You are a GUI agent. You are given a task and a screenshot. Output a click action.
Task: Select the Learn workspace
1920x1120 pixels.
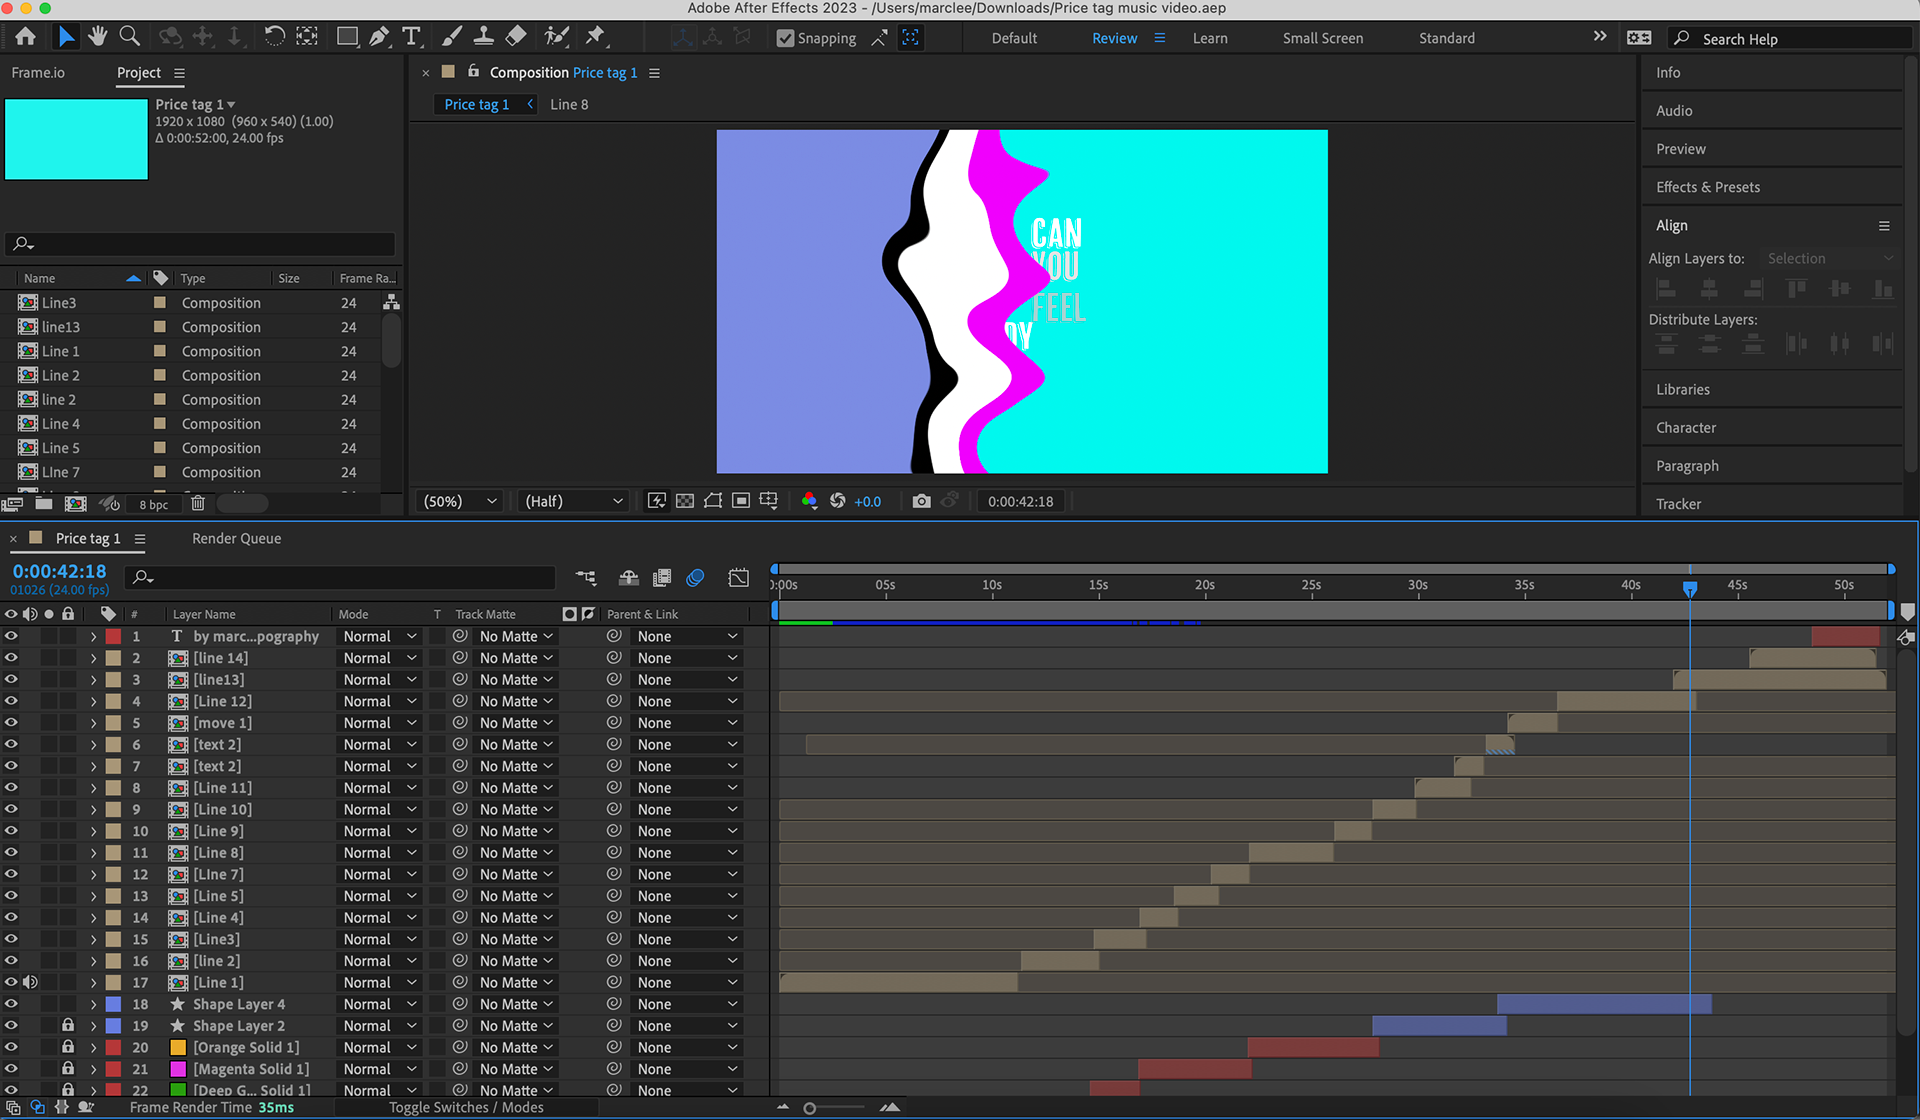point(1209,38)
